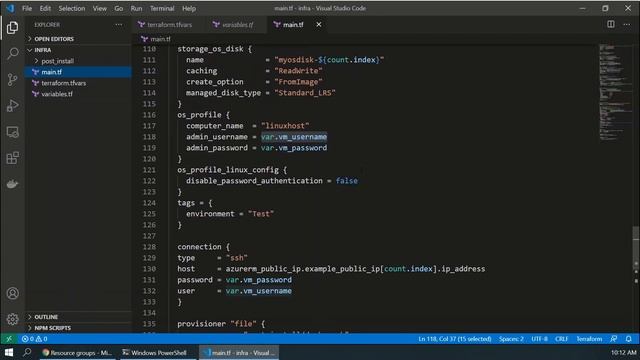Open Windows taskbar search
The width and height of the screenshot is (640, 360).
27,352
